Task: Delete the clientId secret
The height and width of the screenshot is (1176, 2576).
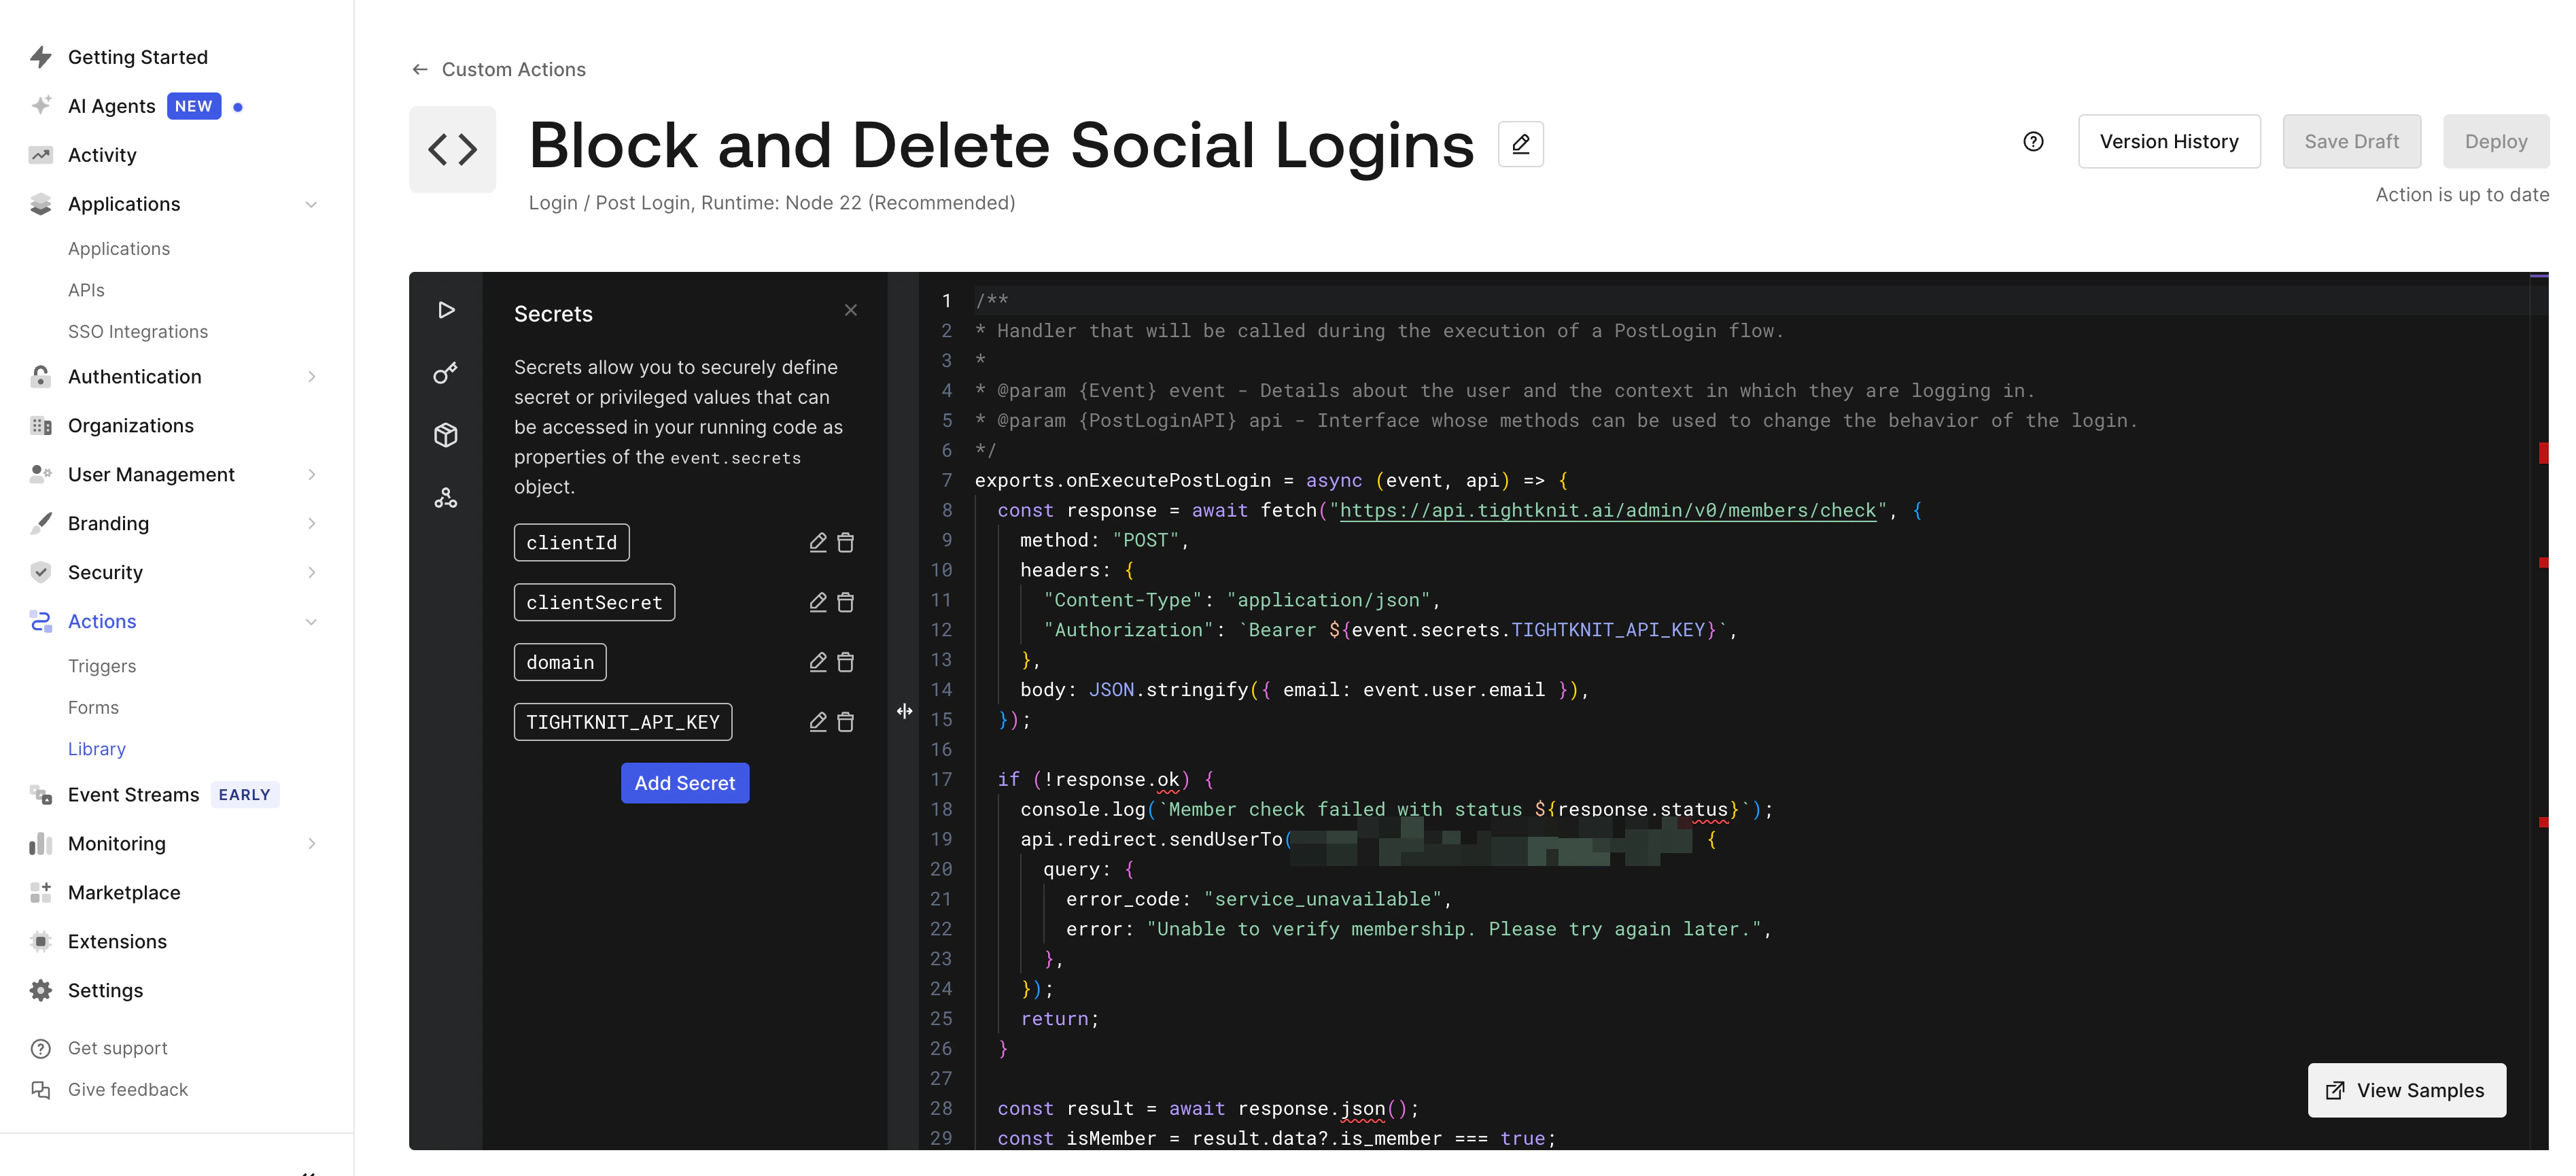Action: coord(846,542)
